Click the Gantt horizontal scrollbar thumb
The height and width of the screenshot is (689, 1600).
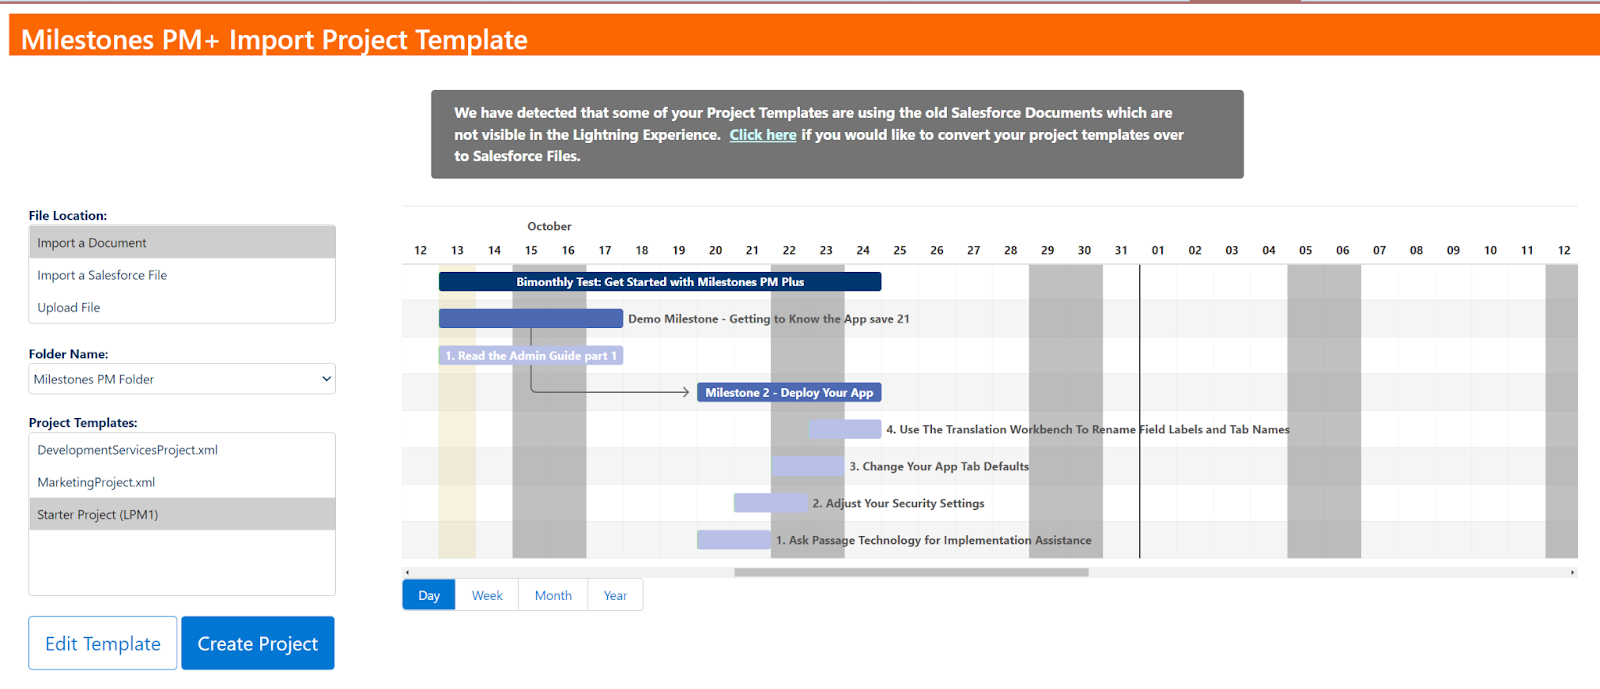[911, 573]
